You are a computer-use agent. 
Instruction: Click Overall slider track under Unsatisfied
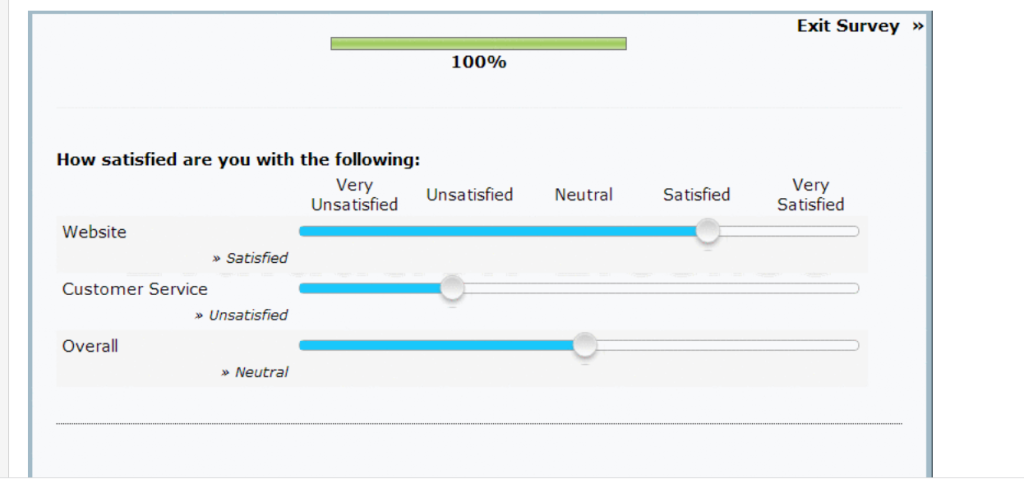pyautogui.click(x=470, y=345)
